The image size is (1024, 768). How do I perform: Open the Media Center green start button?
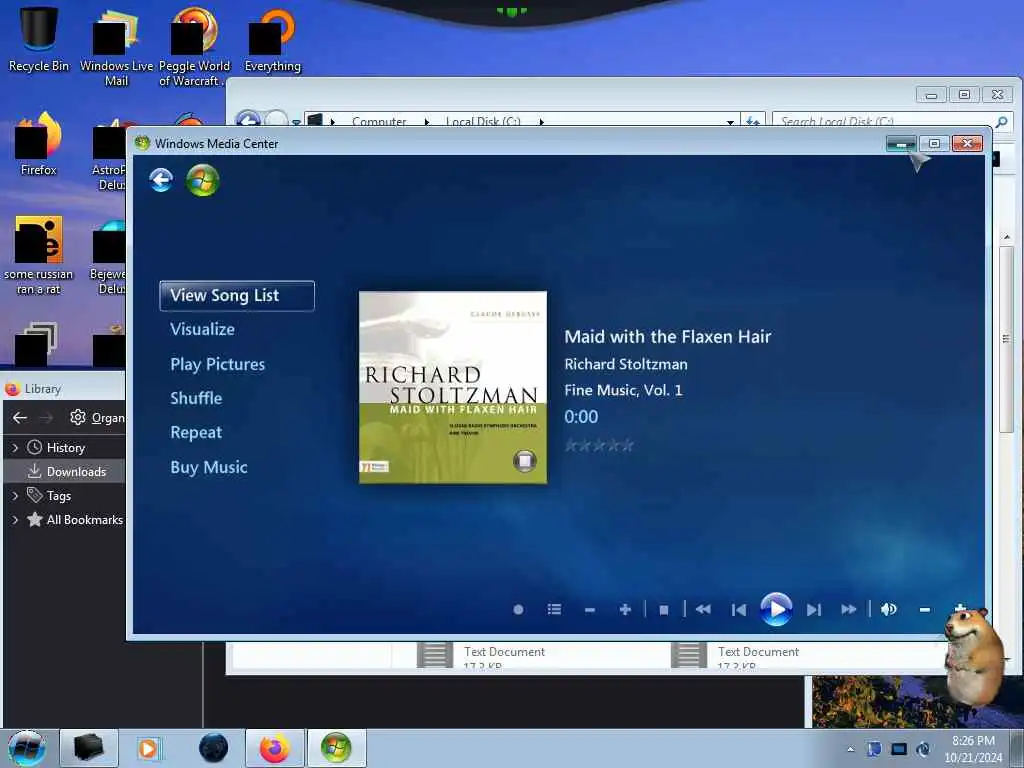pos(202,181)
